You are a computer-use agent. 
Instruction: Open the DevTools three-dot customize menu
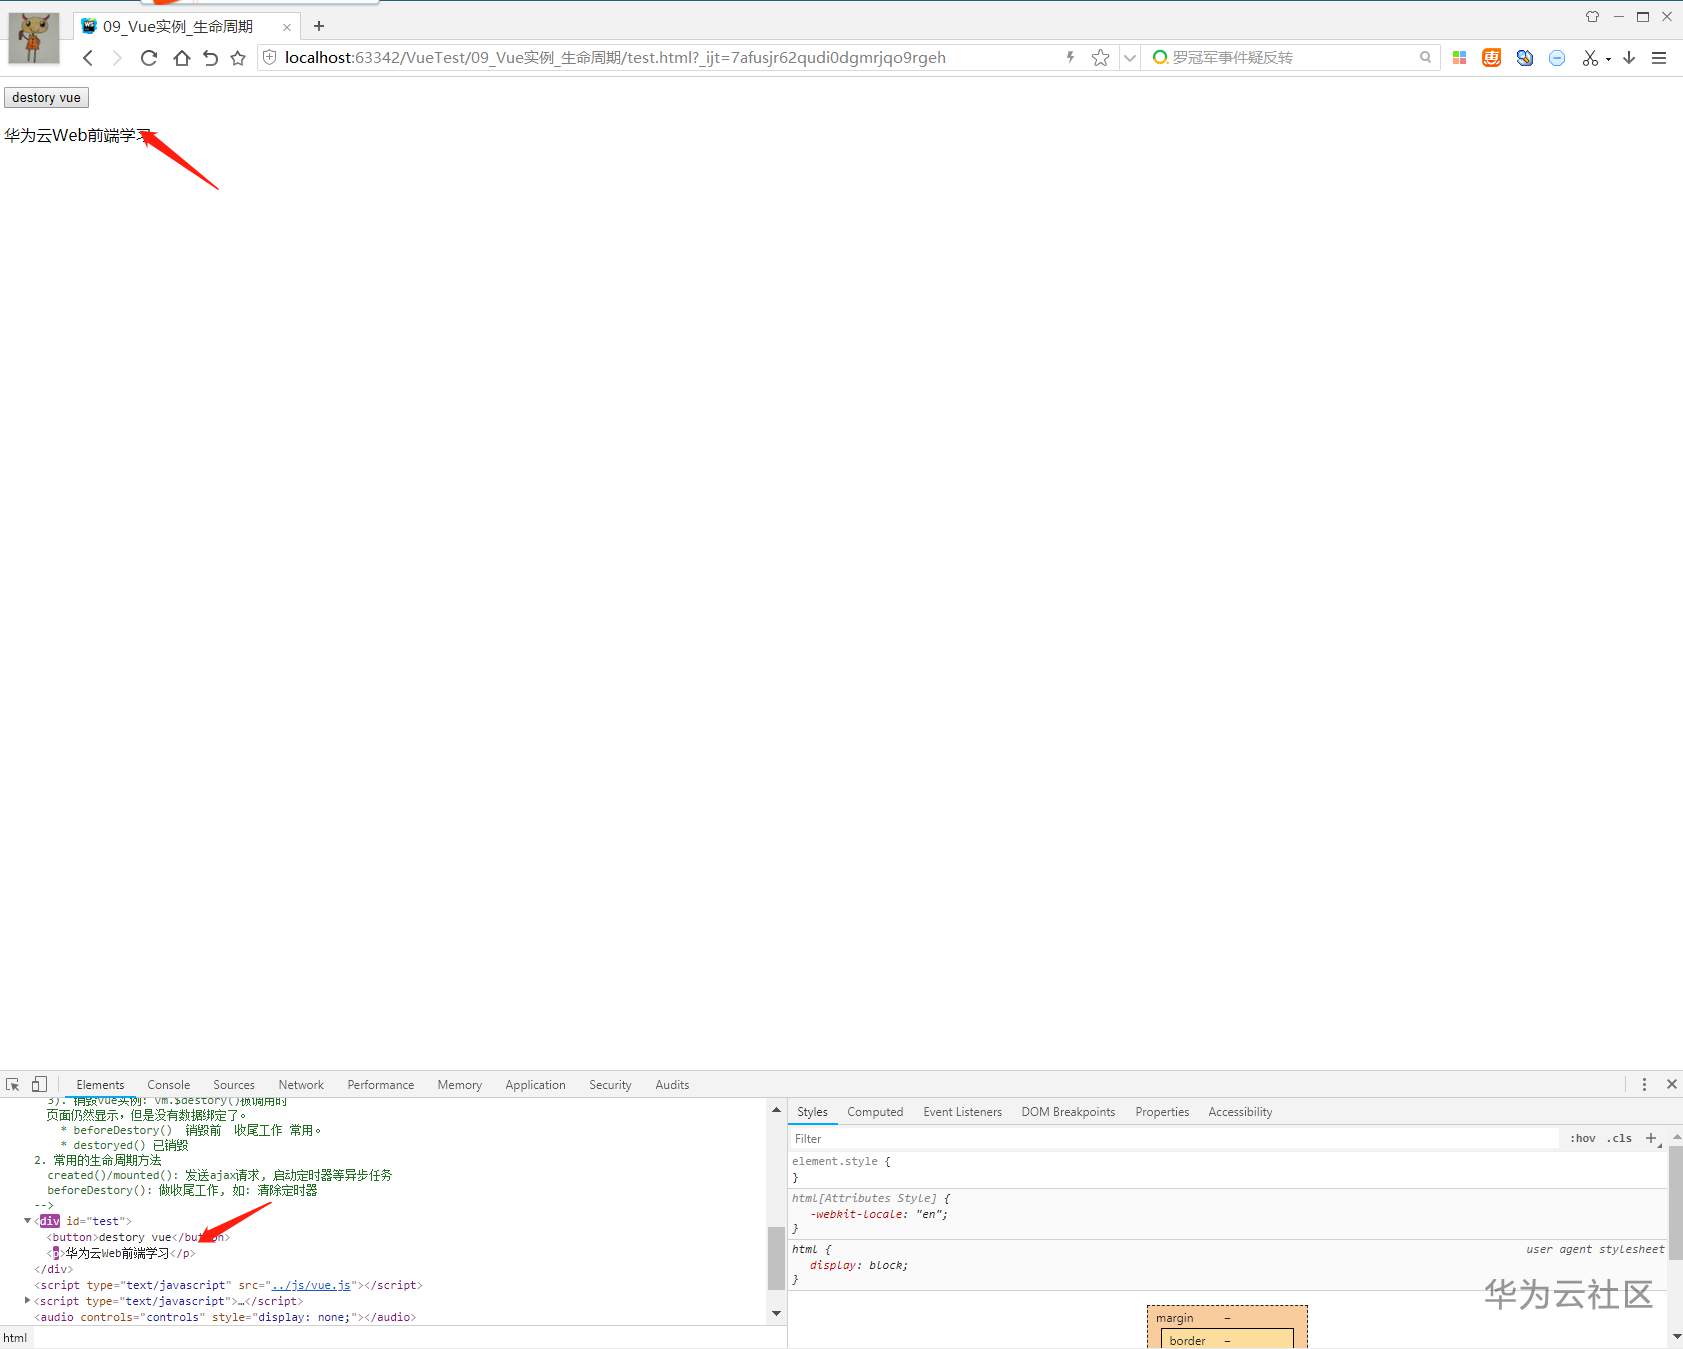point(1644,1084)
